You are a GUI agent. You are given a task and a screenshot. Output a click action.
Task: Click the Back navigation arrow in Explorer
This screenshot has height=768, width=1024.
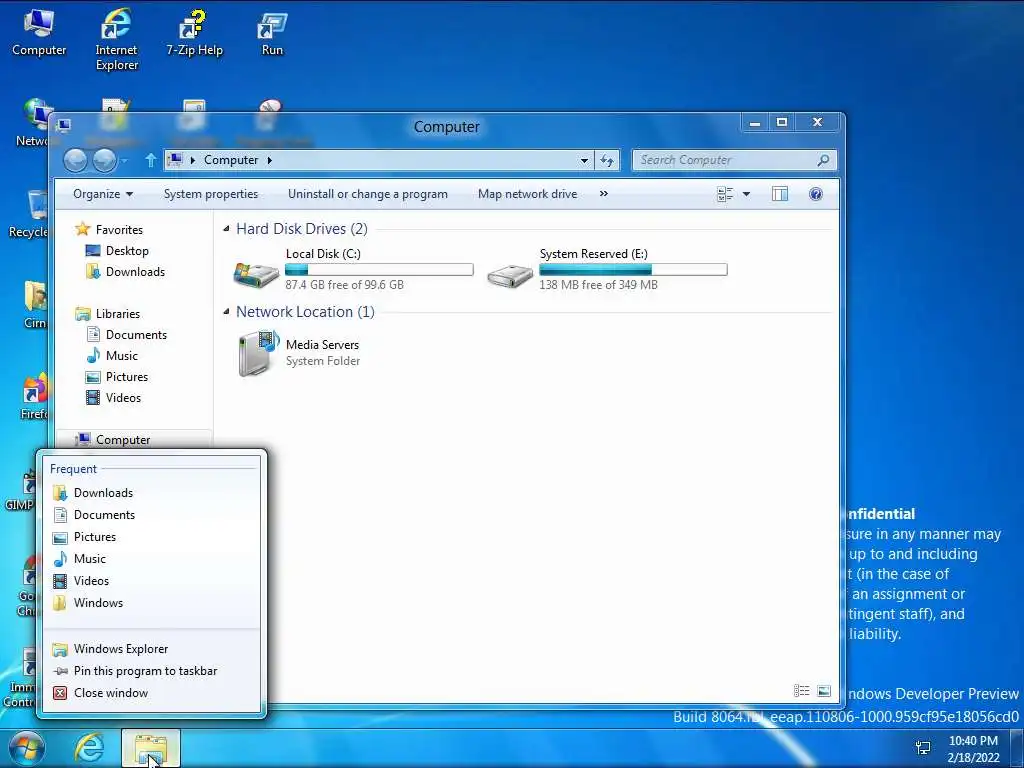coord(75,160)
